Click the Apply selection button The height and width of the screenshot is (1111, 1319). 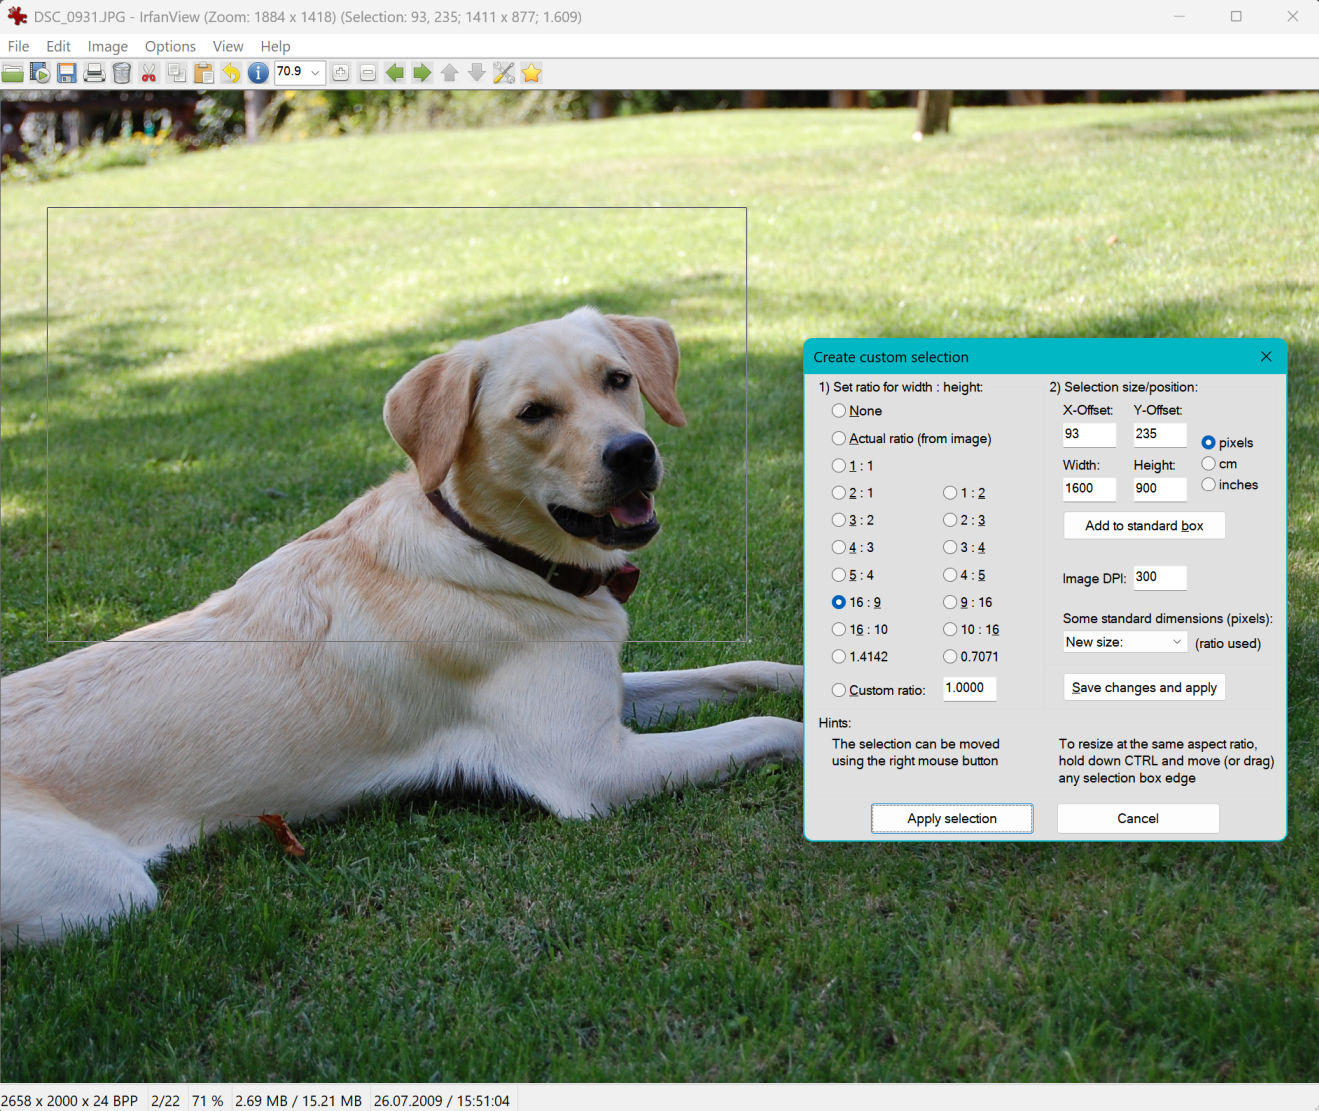click(951, 818)
